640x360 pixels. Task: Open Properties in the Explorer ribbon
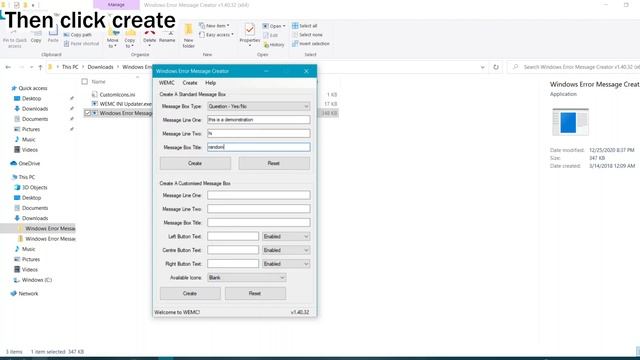point(249,35)
